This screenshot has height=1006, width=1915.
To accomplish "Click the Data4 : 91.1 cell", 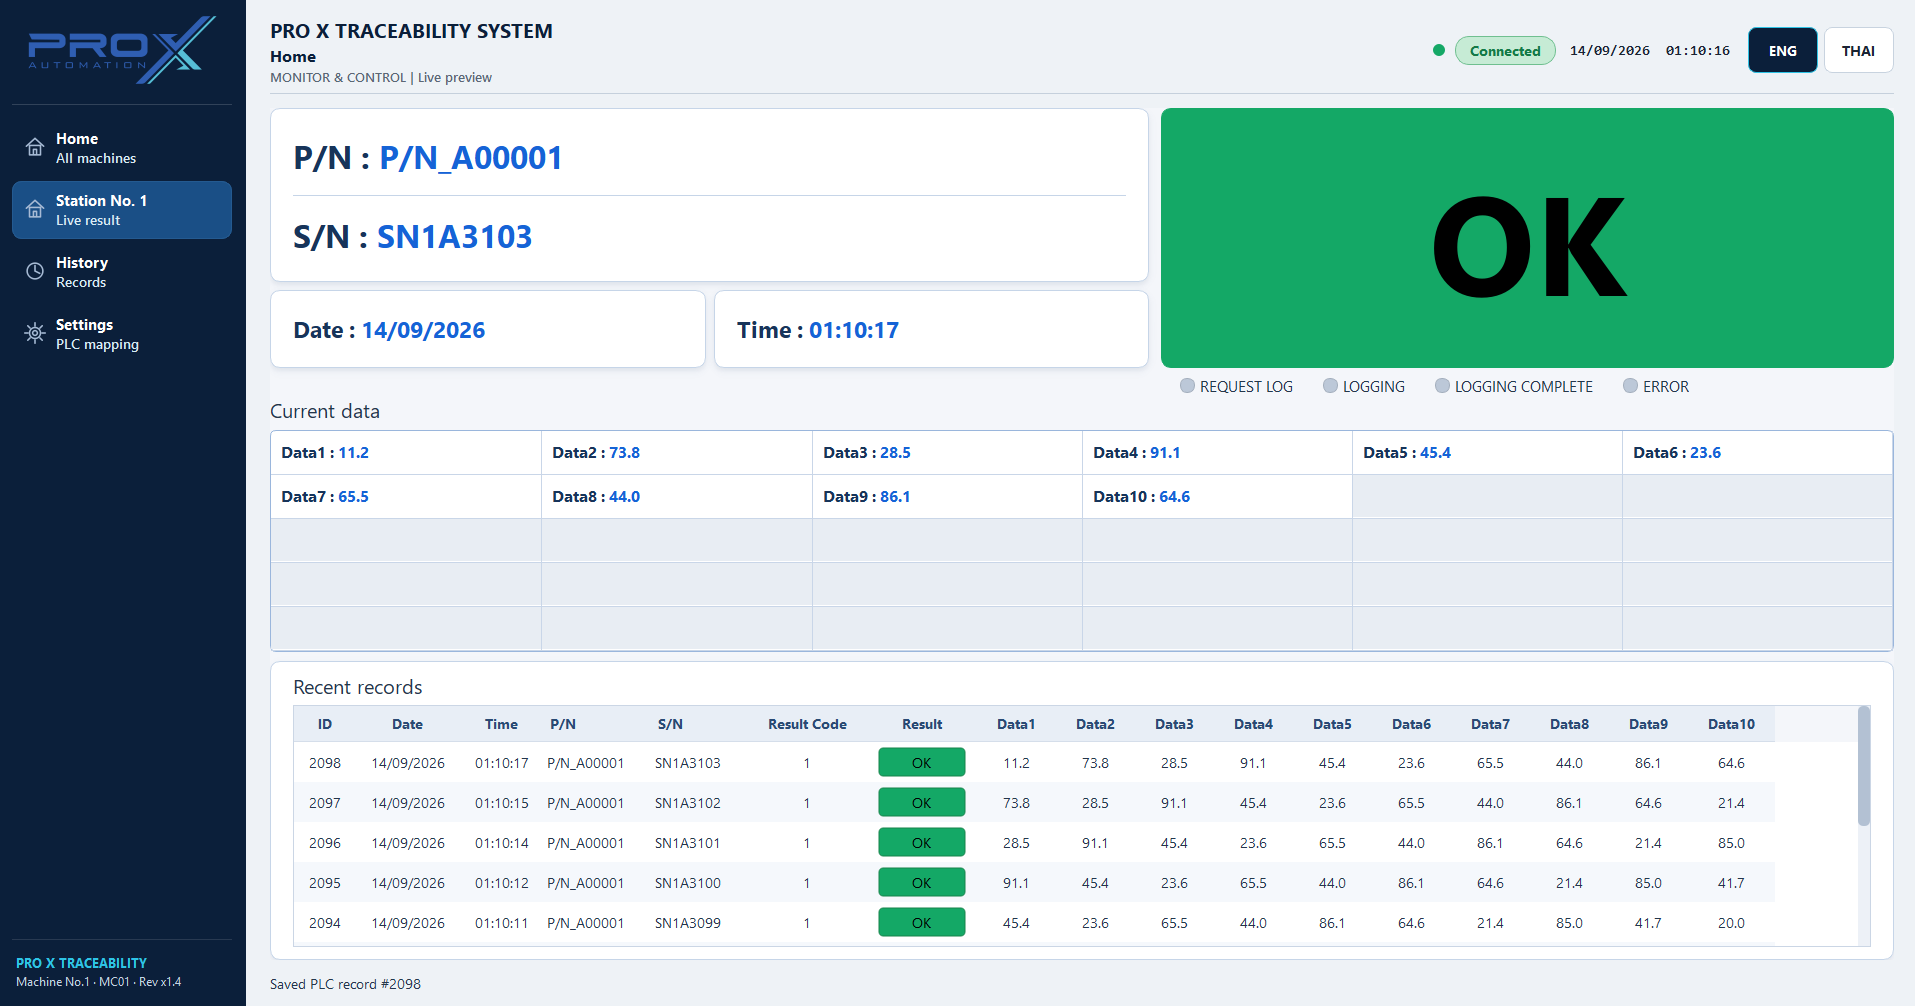I will (x=1217, y=453).
